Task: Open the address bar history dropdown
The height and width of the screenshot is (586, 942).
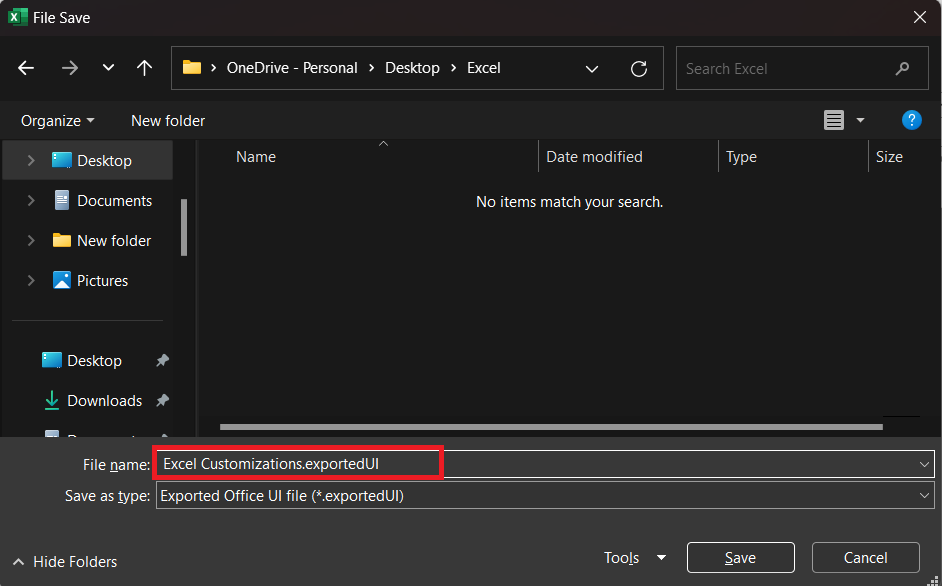Action: point(592,69)
